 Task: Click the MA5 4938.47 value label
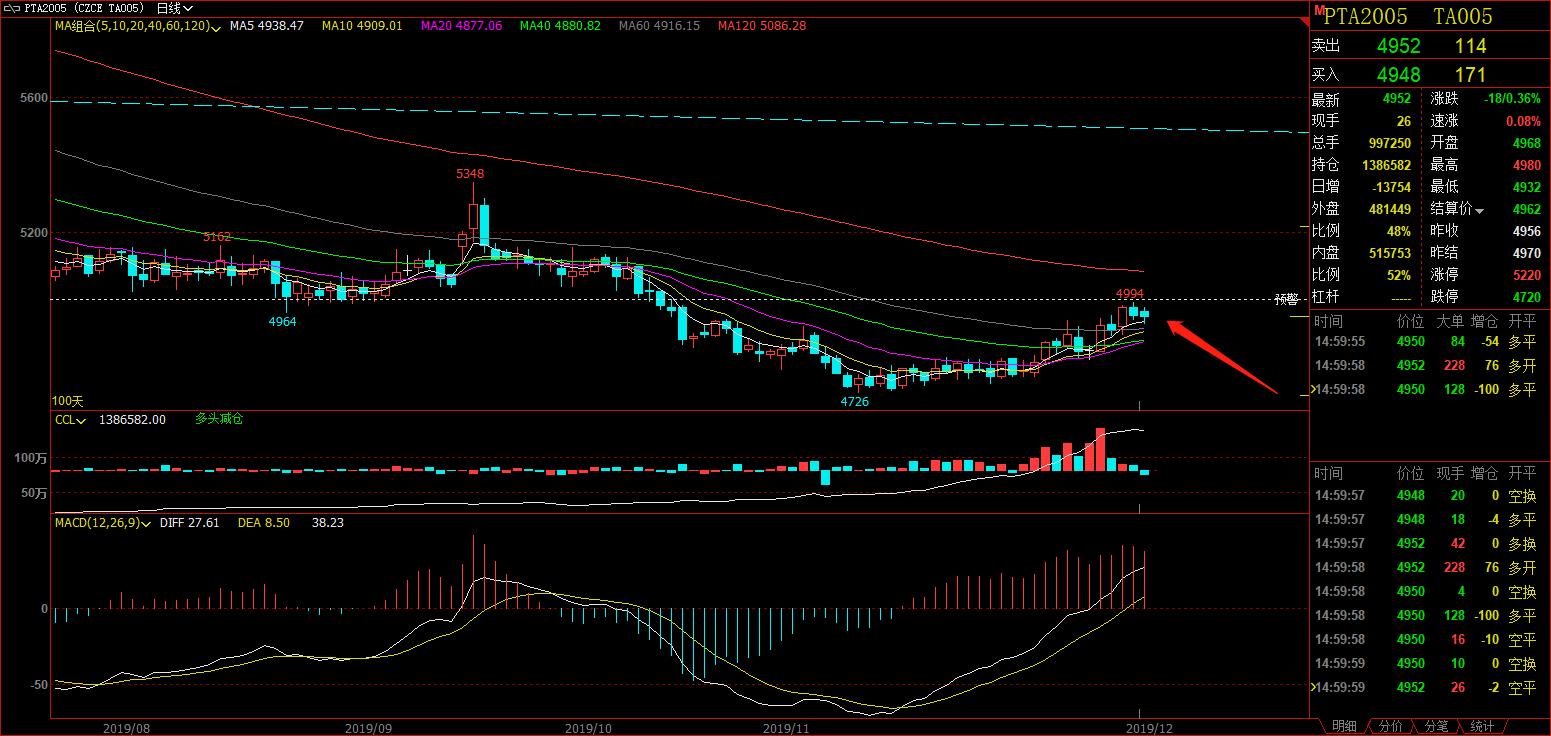pos(266,26)
